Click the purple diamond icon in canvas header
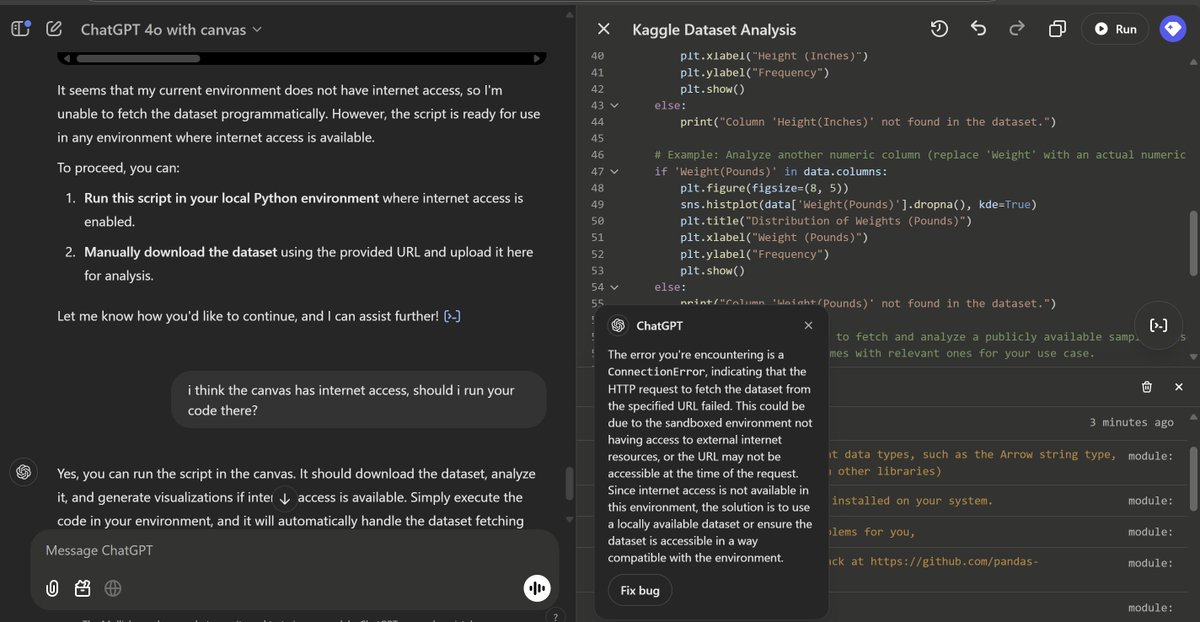This screenshot has height=622, width=1200. 1172,29
